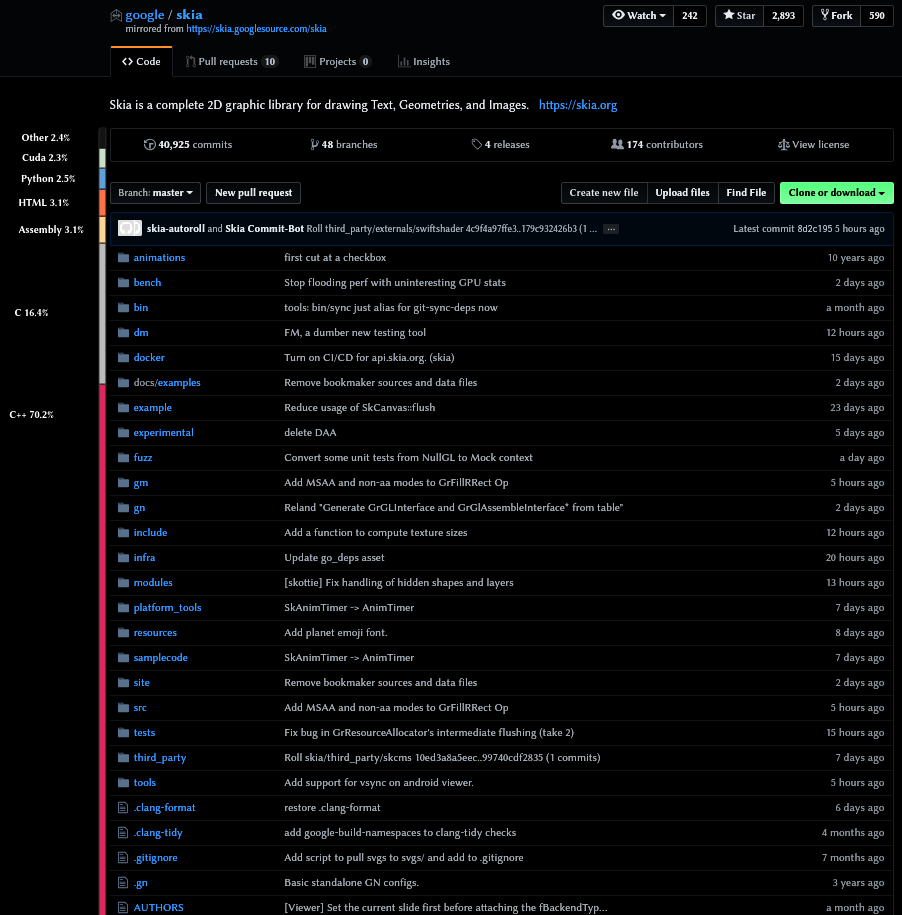Star the skia repository
The image size is (902, 915).
[x=740, y=16]
